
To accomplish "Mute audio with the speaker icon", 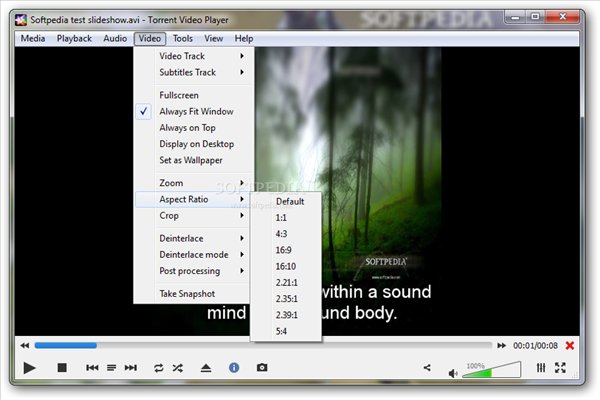I will tap(453, 373).
